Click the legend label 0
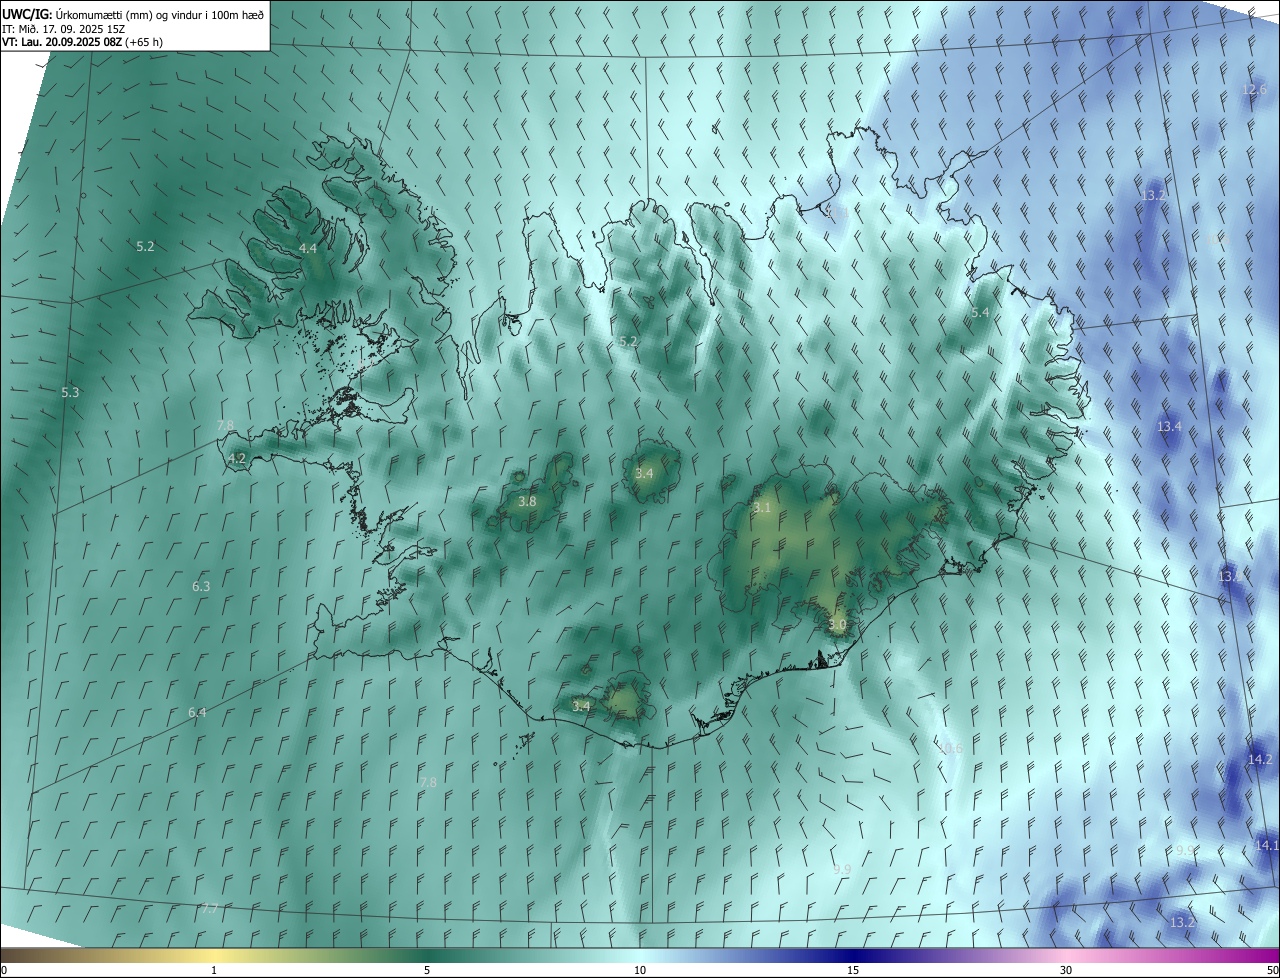Image resolution: width=1280 pixels, height=978 pixels. (4, 971)
